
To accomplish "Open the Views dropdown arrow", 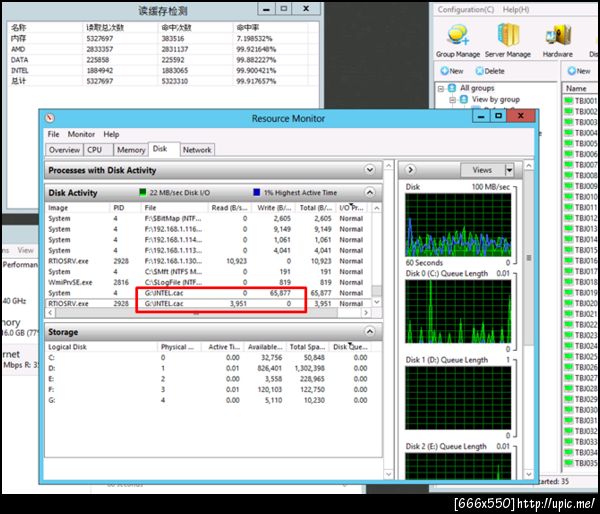I will [x=509, y=170].
